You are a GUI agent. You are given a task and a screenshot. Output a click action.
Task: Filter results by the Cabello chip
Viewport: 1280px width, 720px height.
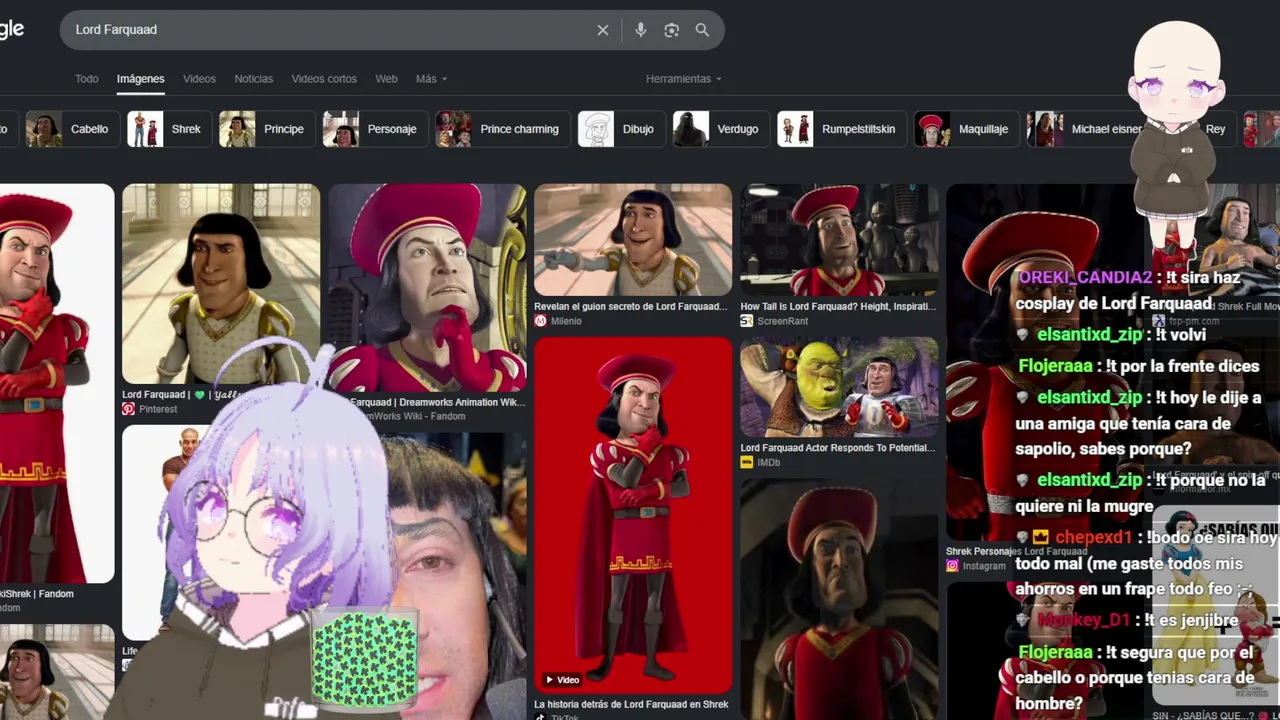coord(70,129)
